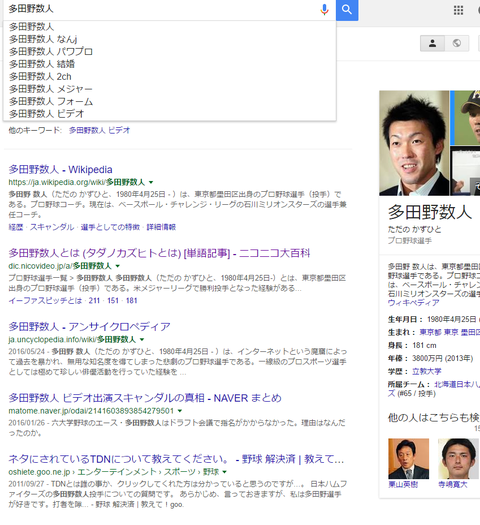Open the スキャンダル sitelink under Wikipedia
480x525 pixels.
coord(52,227)
